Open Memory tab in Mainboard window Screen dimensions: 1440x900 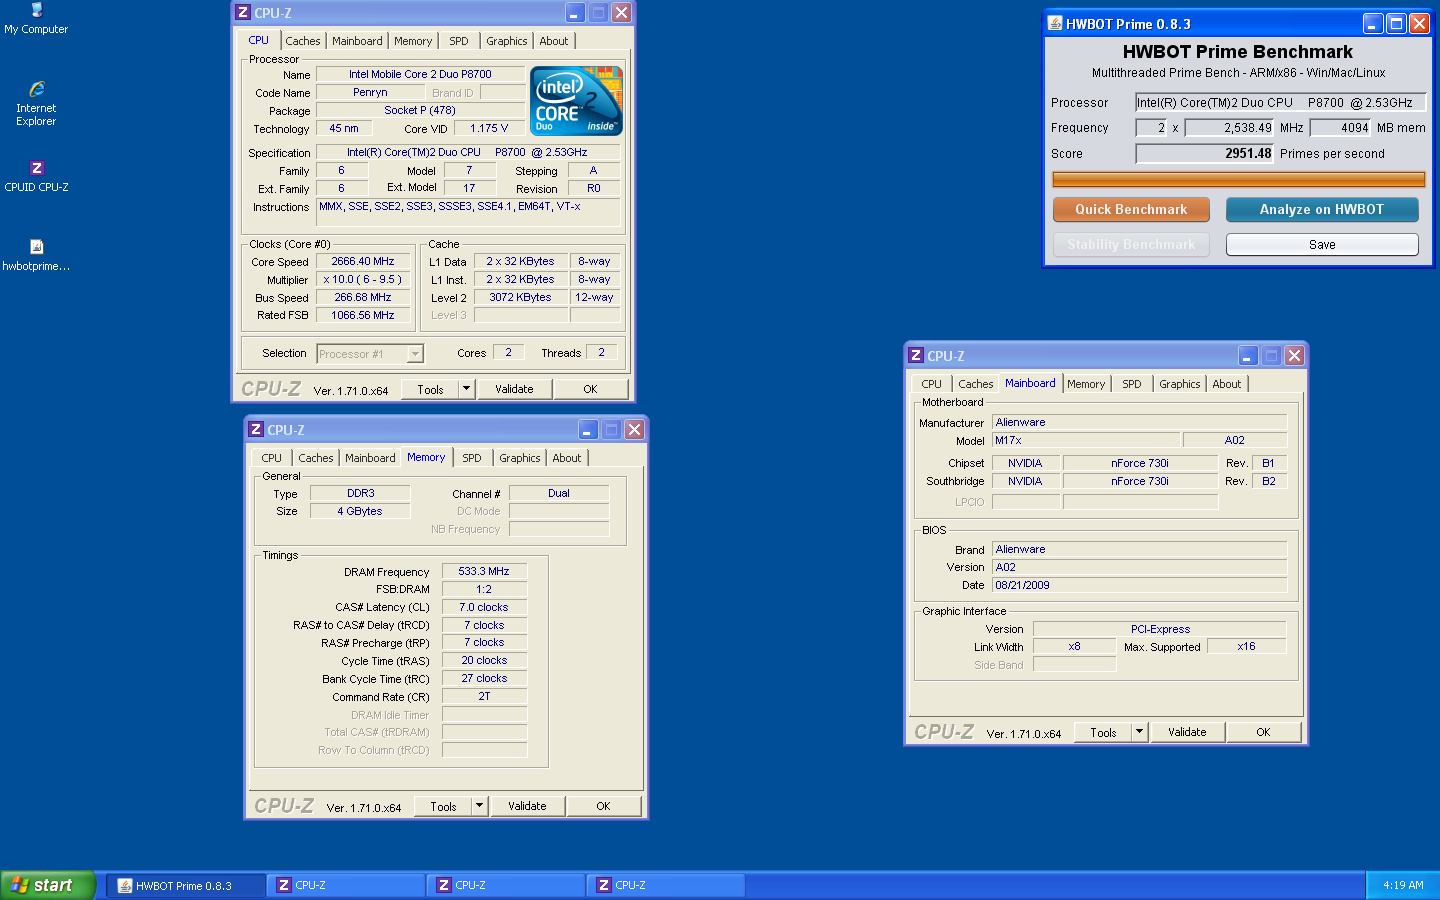1086,384
